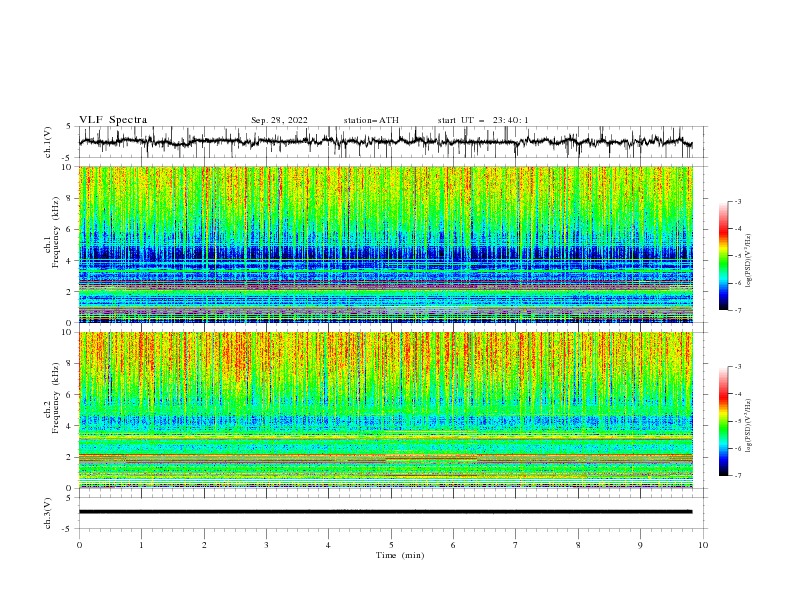This screenshot has width=792, height=612.
Task: Click the time axis tick label "0"
Action: (x=79, y=545)
